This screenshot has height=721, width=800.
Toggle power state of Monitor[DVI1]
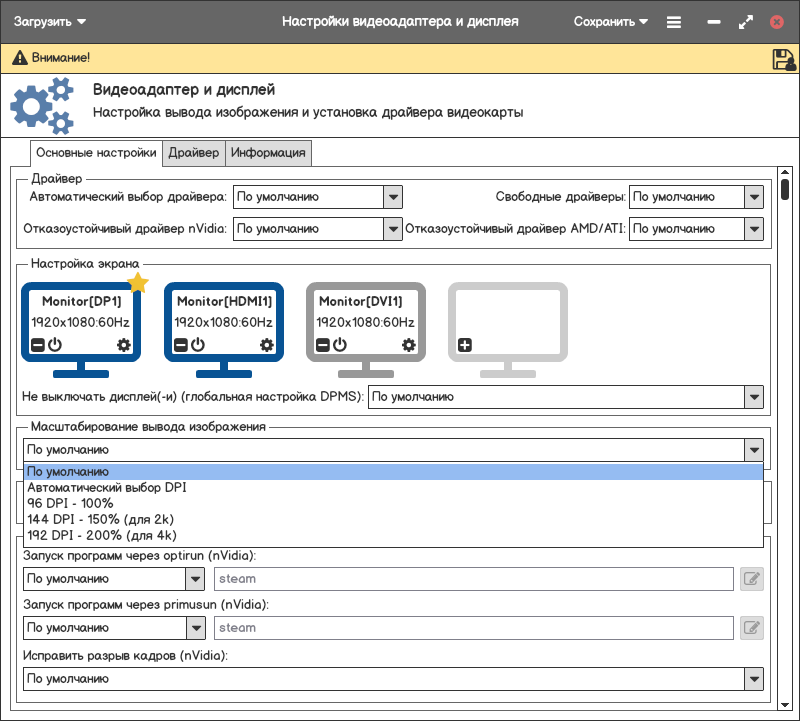(x=340, y=345)
